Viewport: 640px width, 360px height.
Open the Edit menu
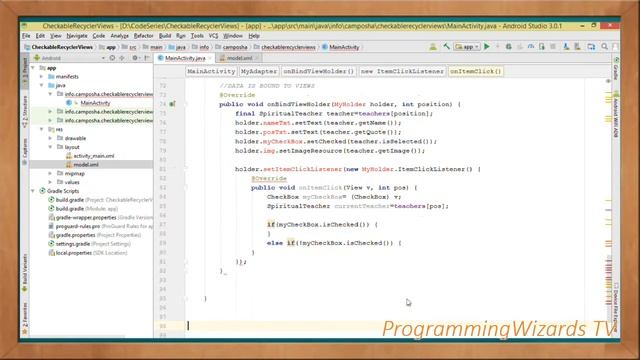click(x=40, y=36)
